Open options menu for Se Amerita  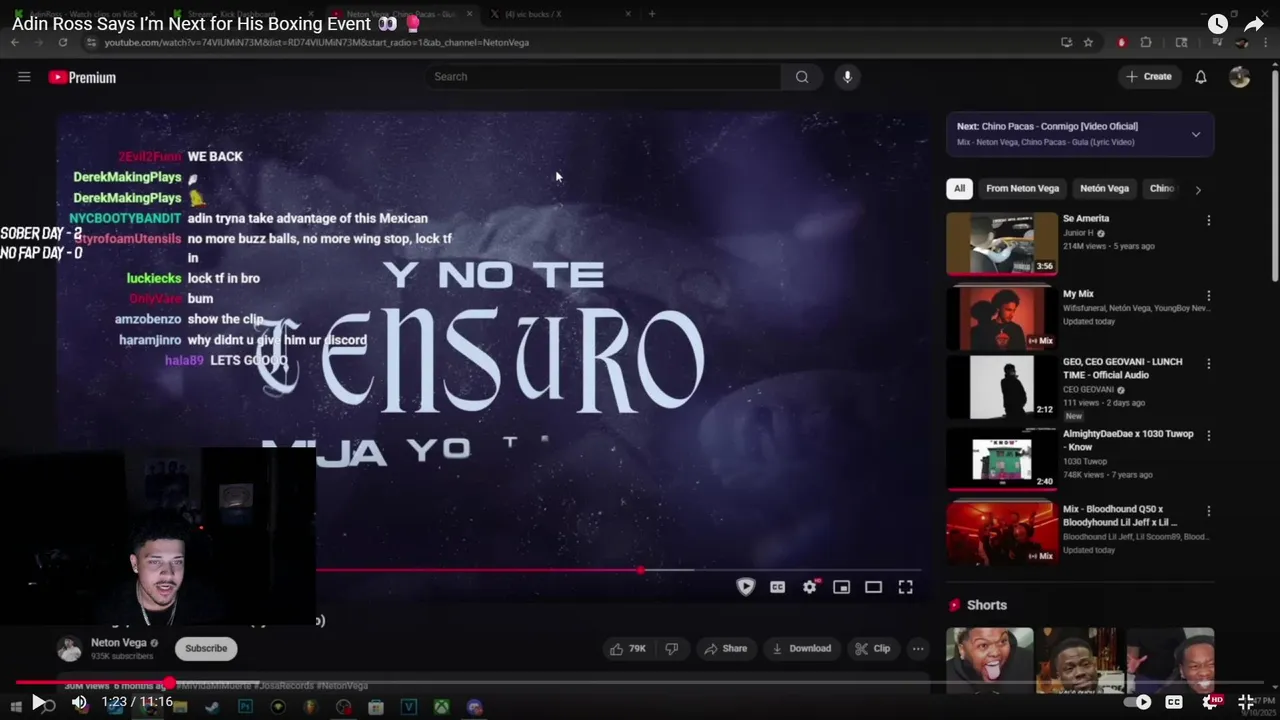1208,220
